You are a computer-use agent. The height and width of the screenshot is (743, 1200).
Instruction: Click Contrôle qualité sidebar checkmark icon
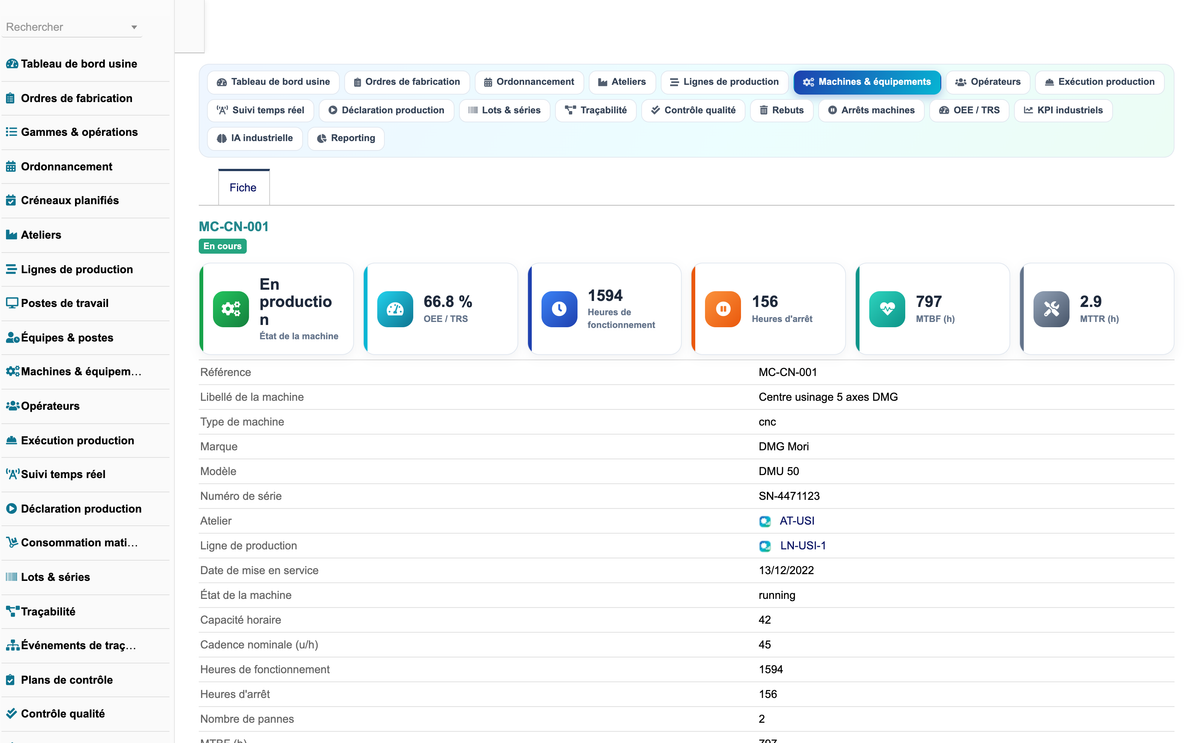[x=12, y=714]
